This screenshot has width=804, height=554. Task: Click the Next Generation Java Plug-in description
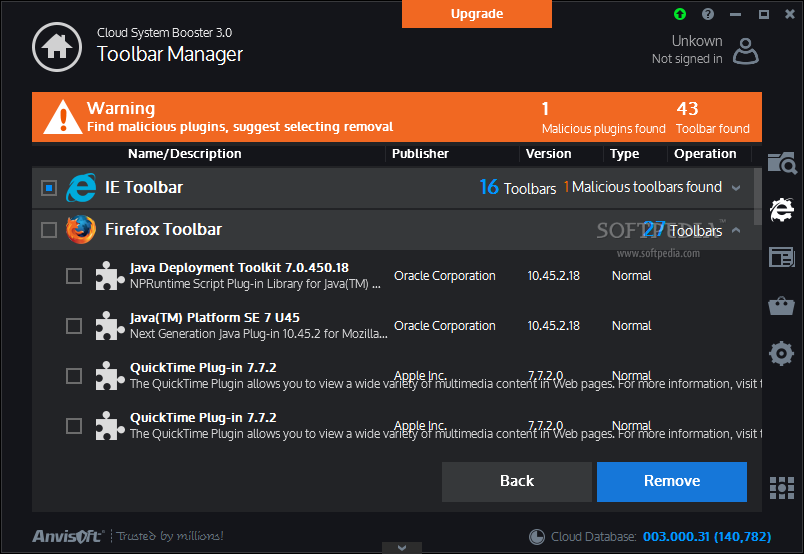(258, 333)
